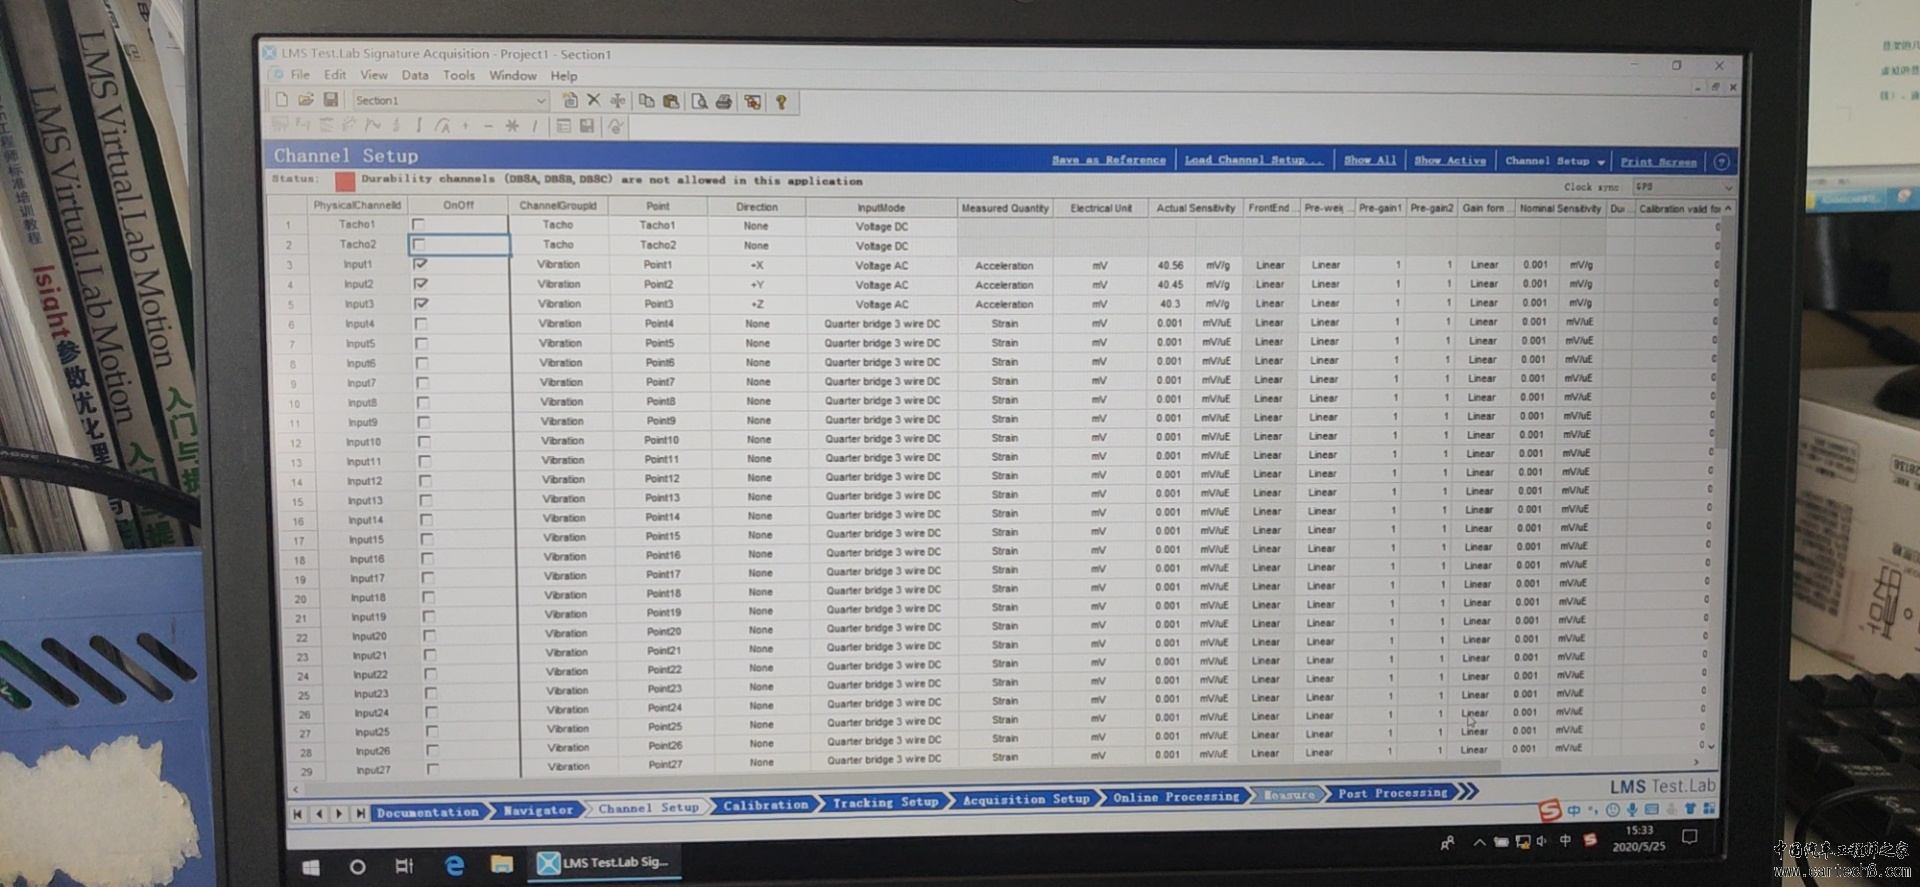Image resolution: width=1920 pixels, height=887 pixels.
Task: Click the New project toolbar icon
Action: [282, 100]
